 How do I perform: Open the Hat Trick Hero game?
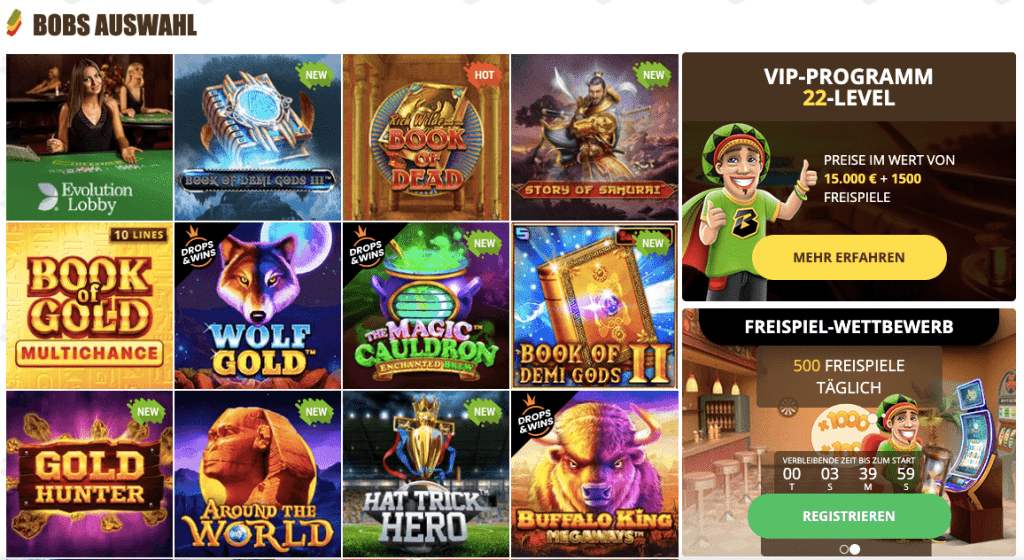click(x=426, y=474)
